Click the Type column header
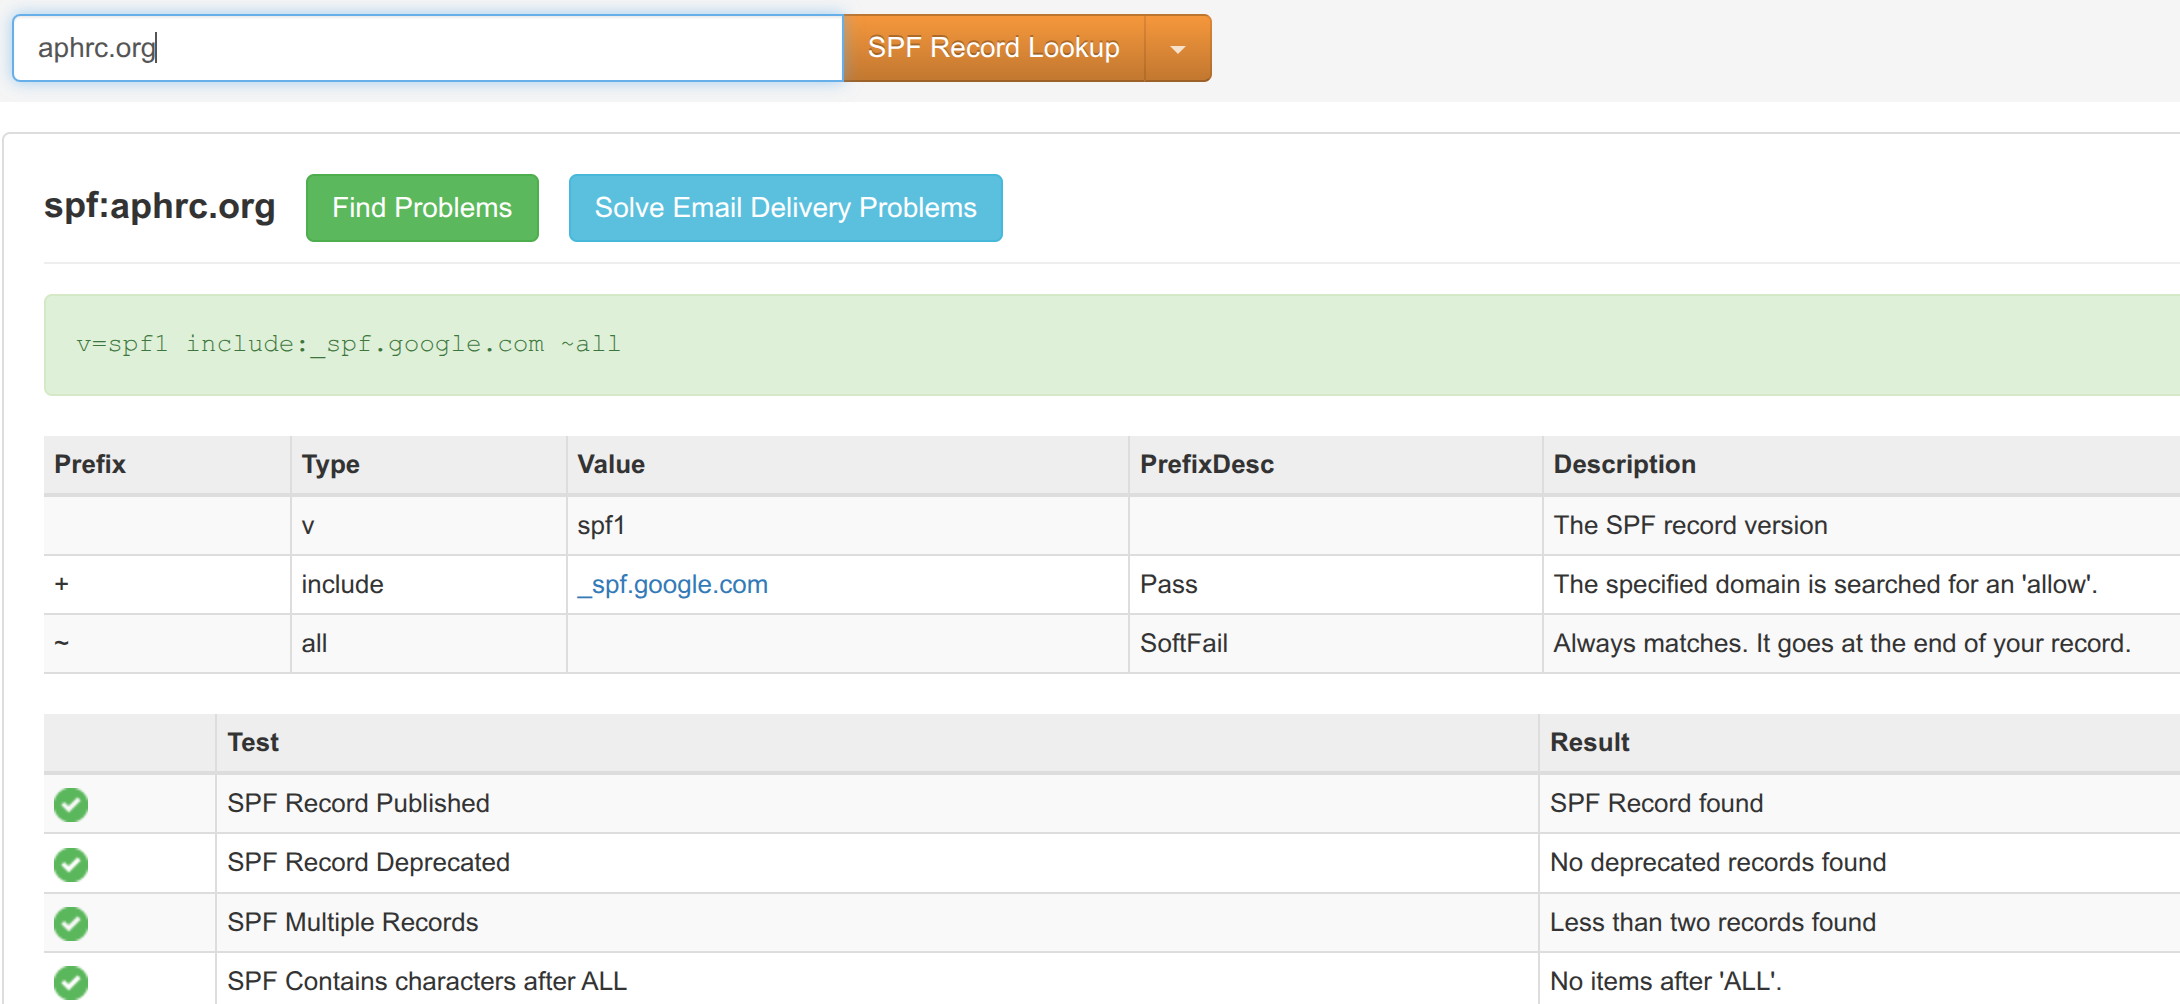Viewport: 2180px width, 1004px height. (x=331, y=465)
